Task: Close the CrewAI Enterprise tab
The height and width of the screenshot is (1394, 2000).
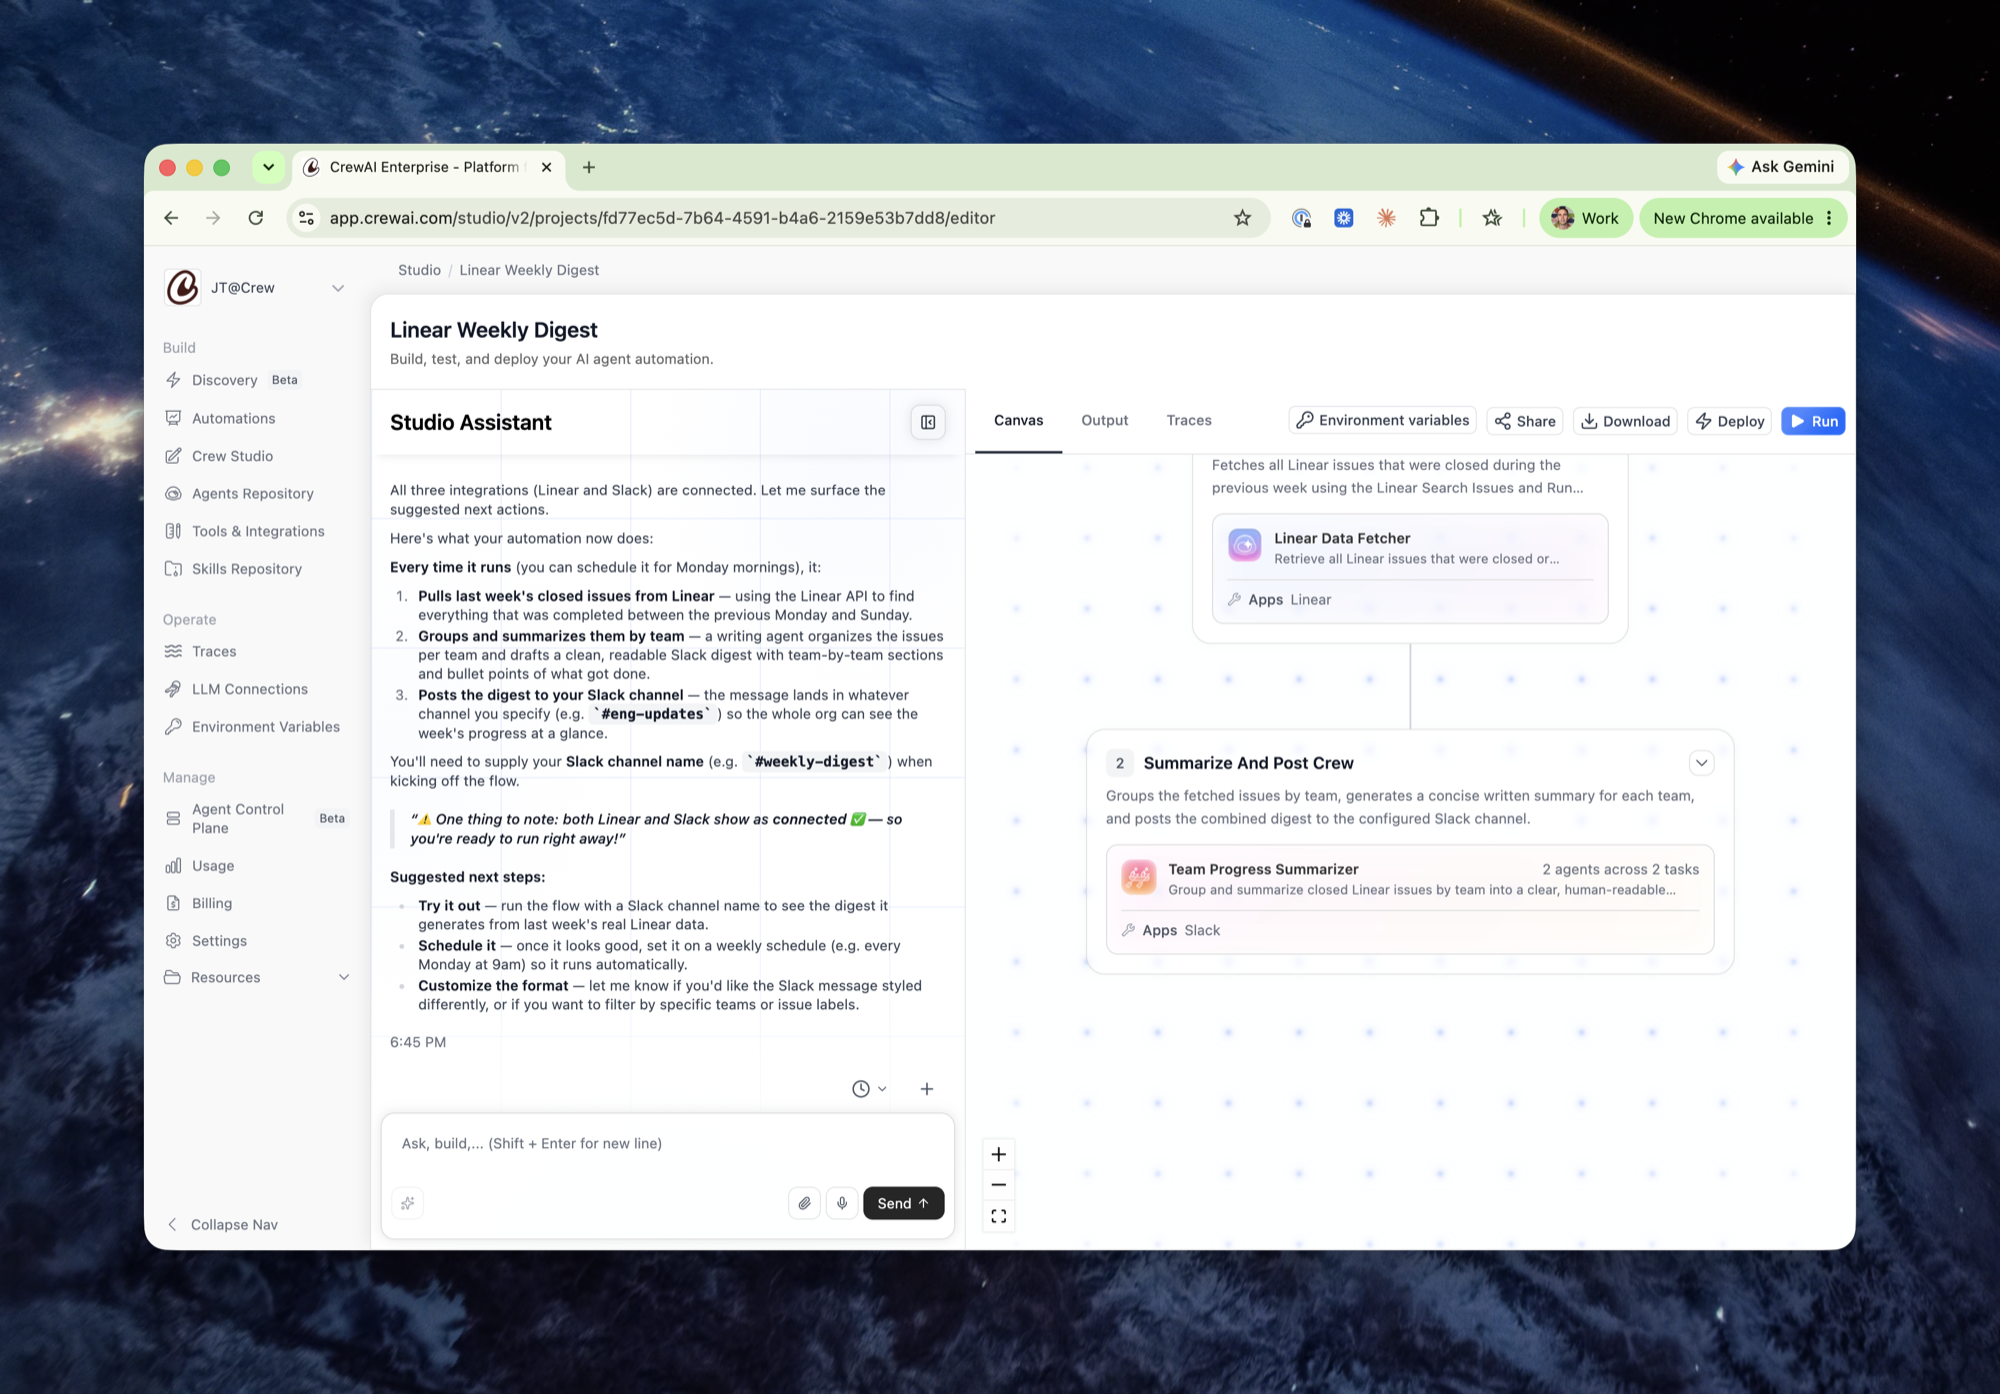Action: coord(547,167)
